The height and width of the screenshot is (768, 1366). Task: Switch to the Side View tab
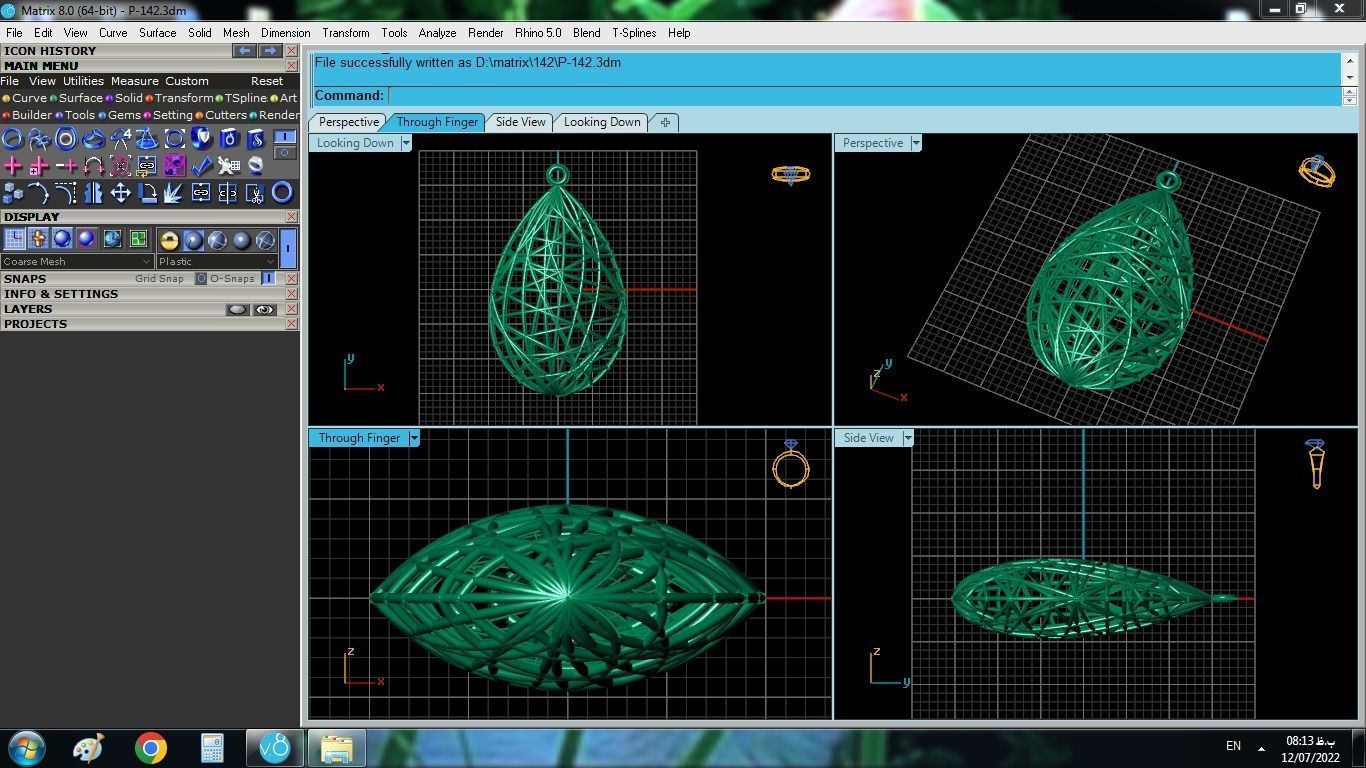[521, 122]
